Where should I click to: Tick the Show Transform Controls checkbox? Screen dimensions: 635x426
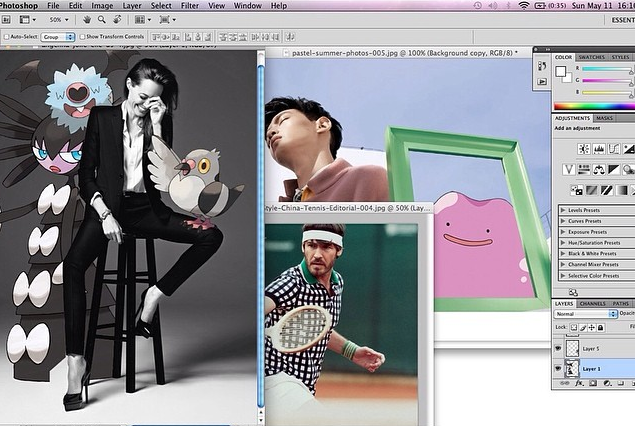80,37
